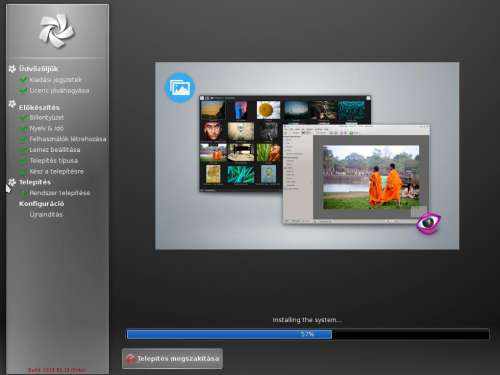Select the Konfiguráció section heading
This screenshot has height=375, width=500.
pyautogui.click(x=41, y=204)
